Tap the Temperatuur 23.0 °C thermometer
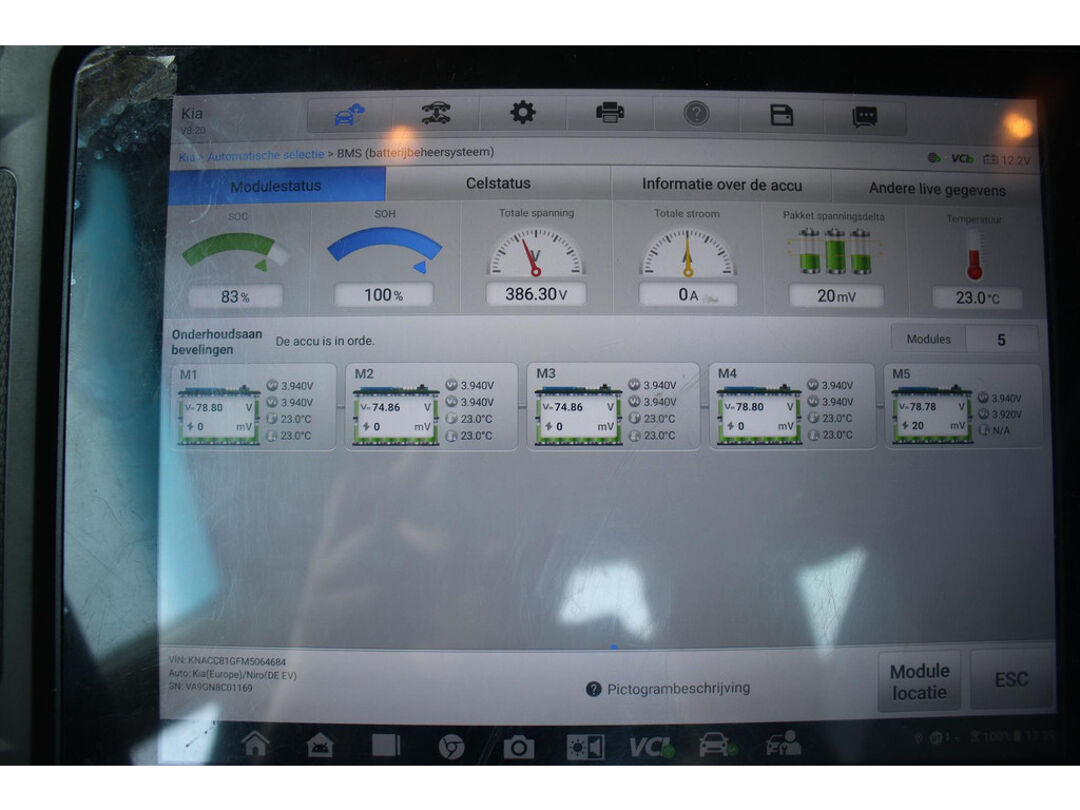The image size is (1080, 810). click(x=974, y=263)
